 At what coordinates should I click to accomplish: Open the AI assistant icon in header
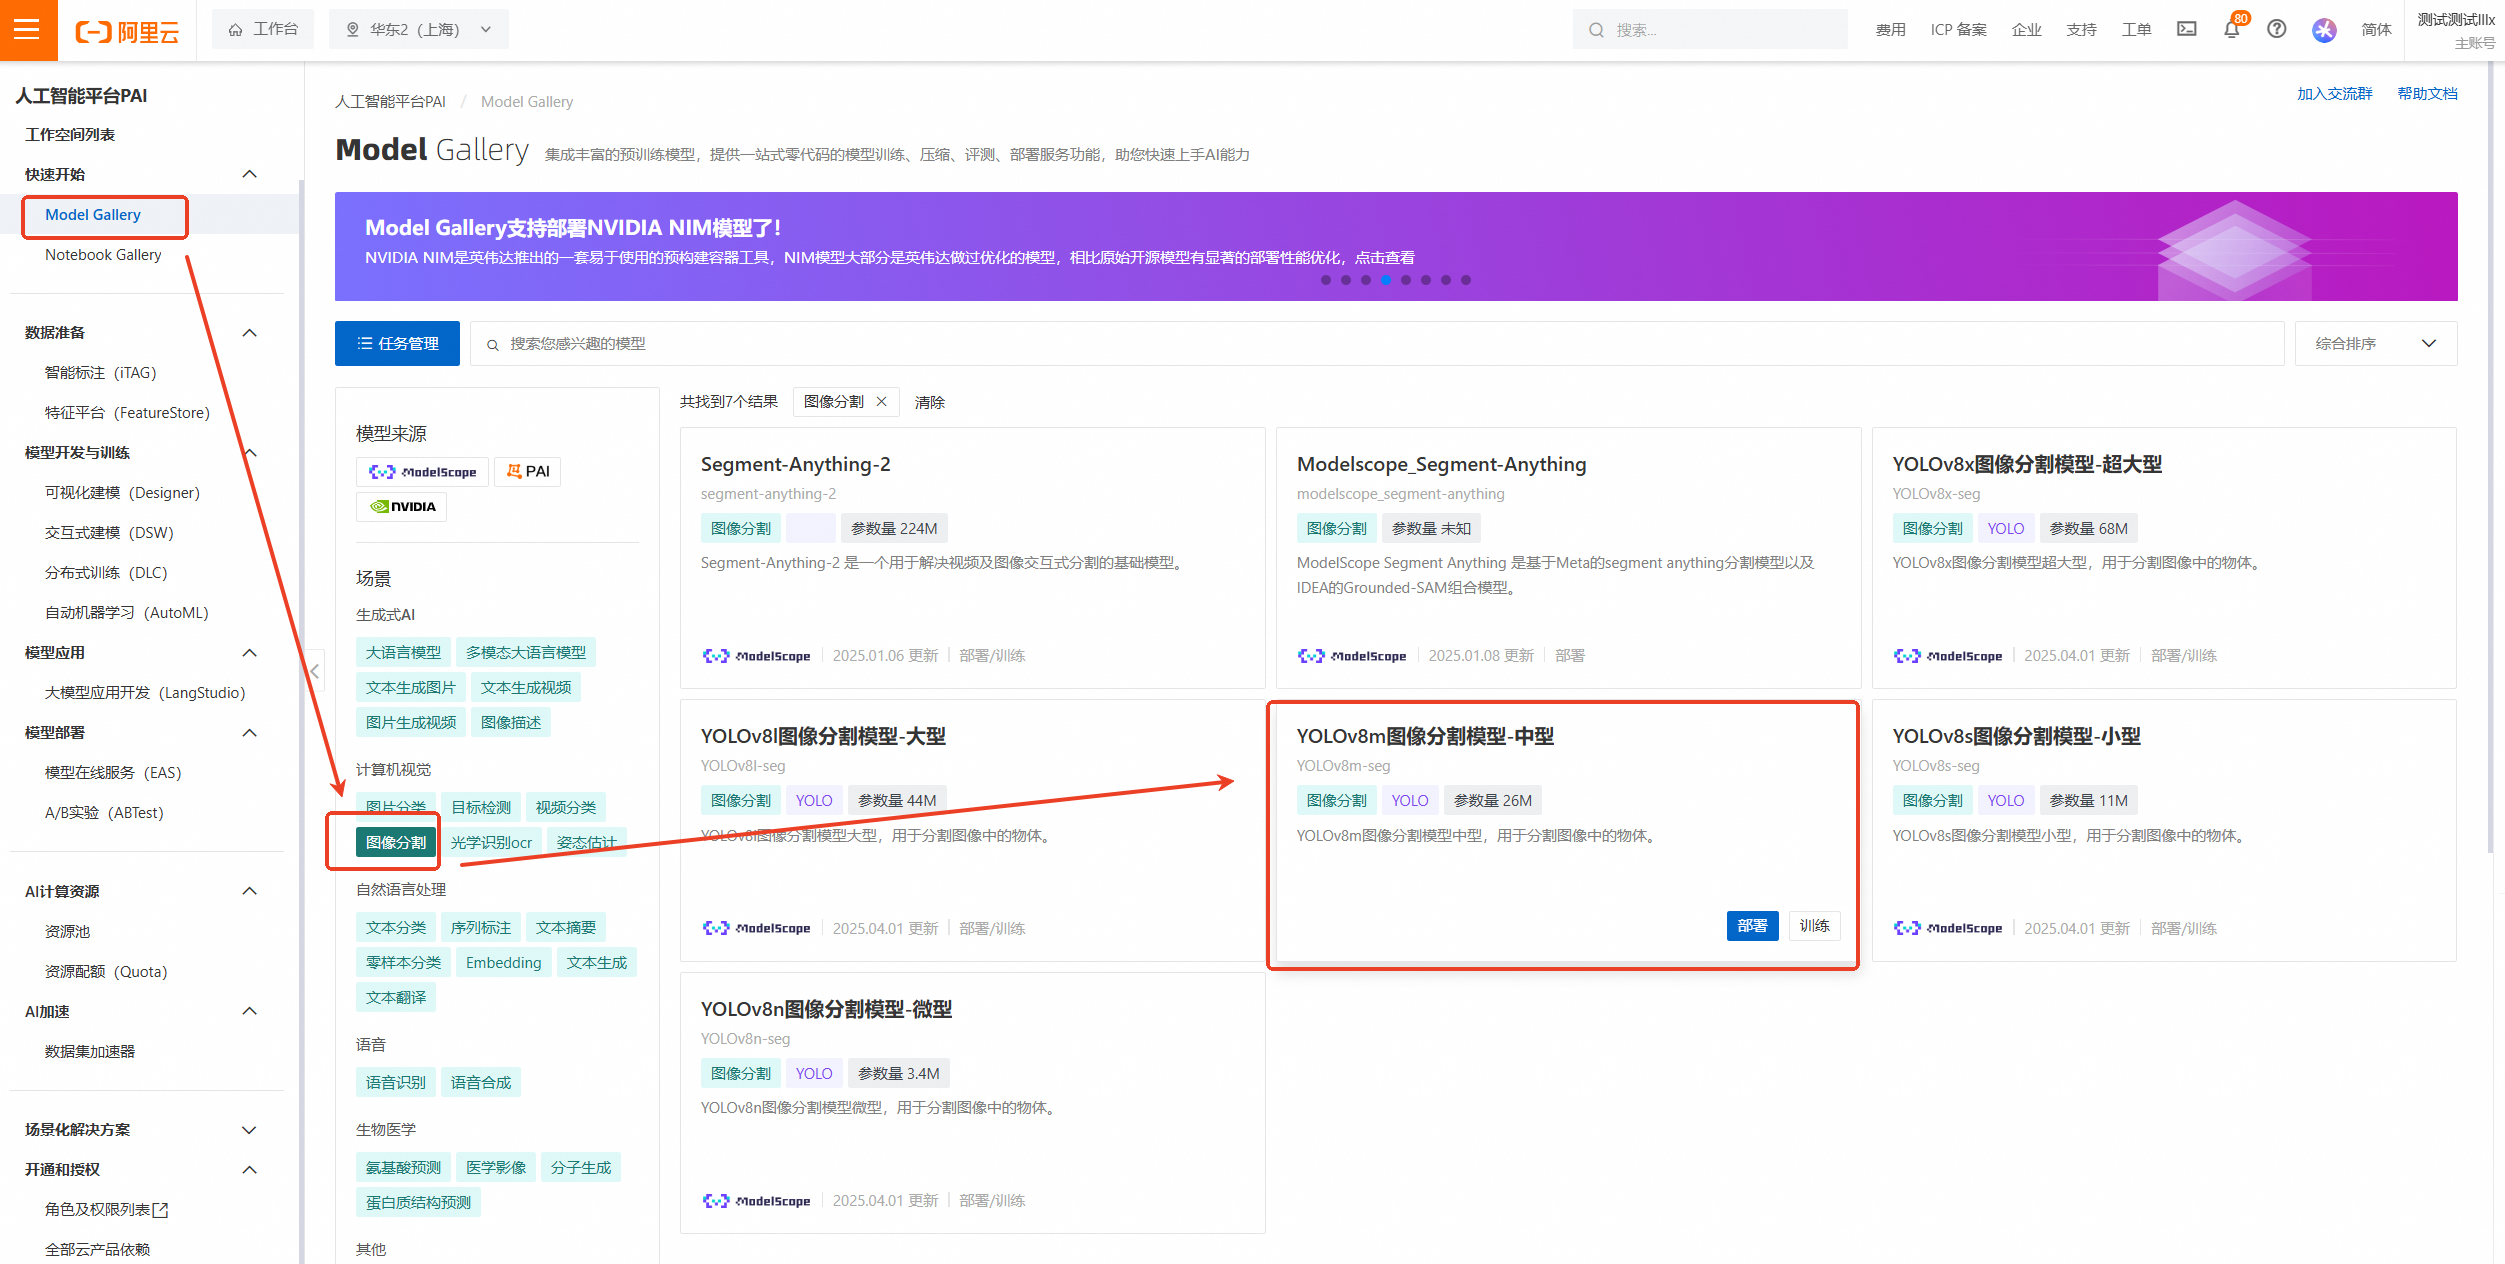click(2324, 30)
